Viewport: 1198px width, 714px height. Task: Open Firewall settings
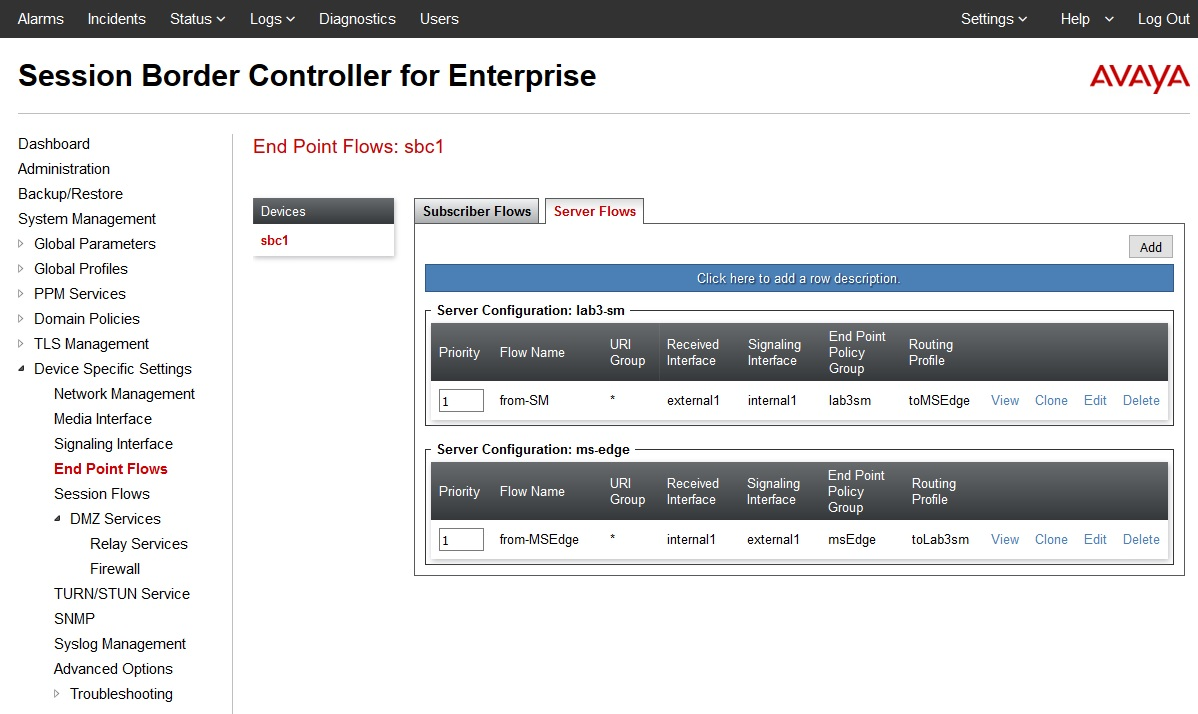(115, 569)
